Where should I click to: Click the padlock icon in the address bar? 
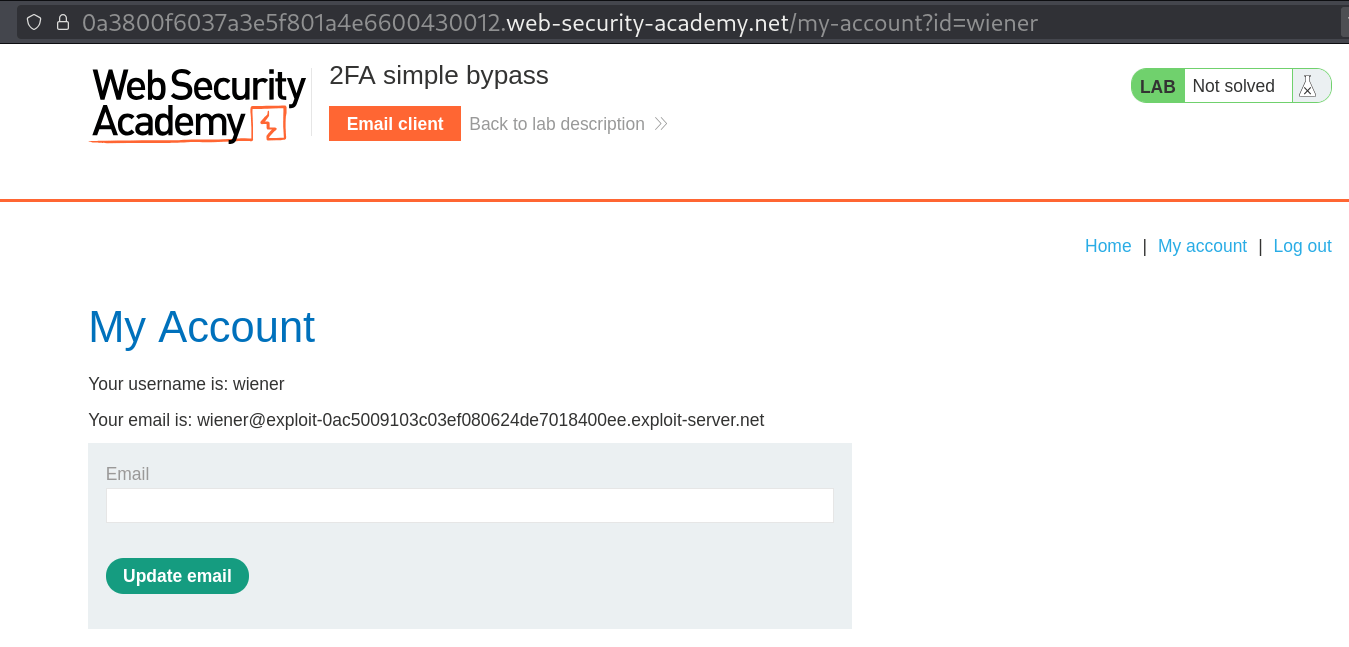click(62, 21)
